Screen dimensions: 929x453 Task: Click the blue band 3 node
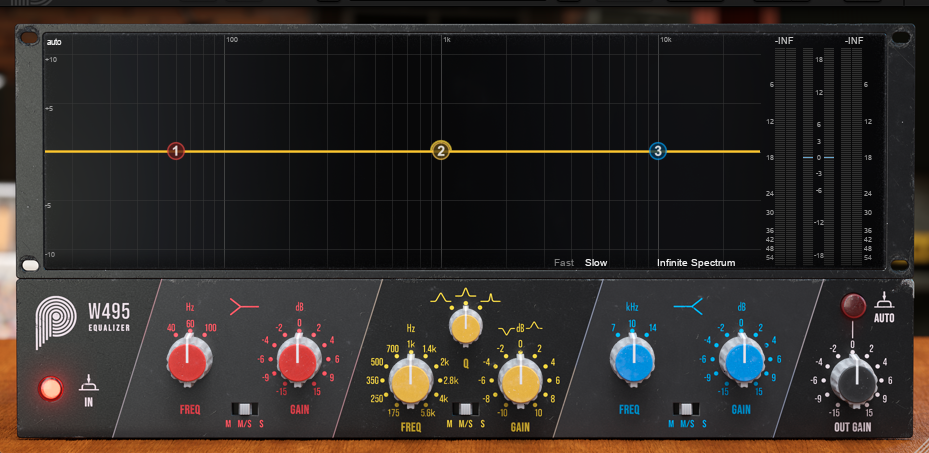[657, 151]
